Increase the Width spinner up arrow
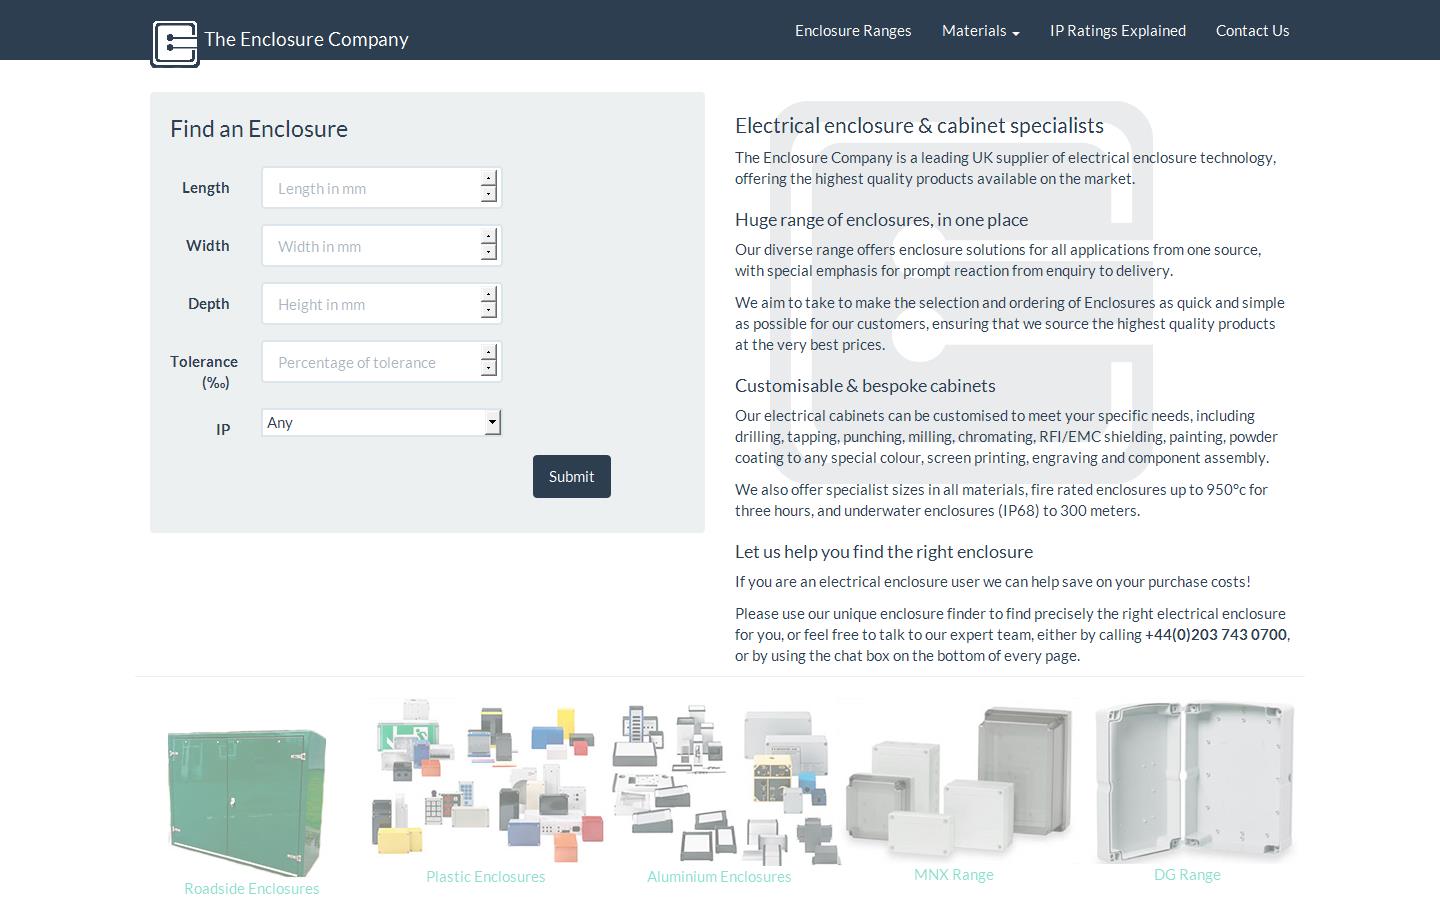 point(488,238)
